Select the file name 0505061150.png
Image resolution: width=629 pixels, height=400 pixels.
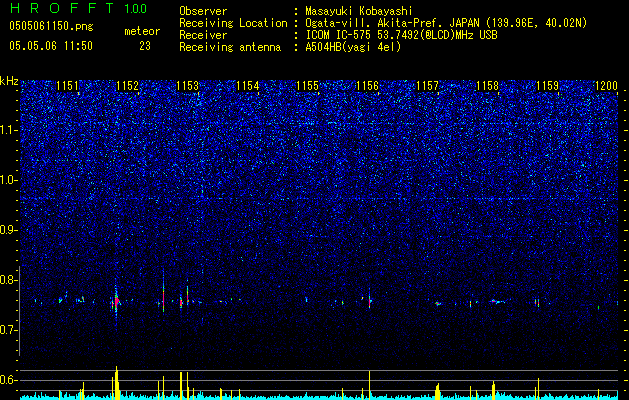pyautogui.click(x=51, y=26)
